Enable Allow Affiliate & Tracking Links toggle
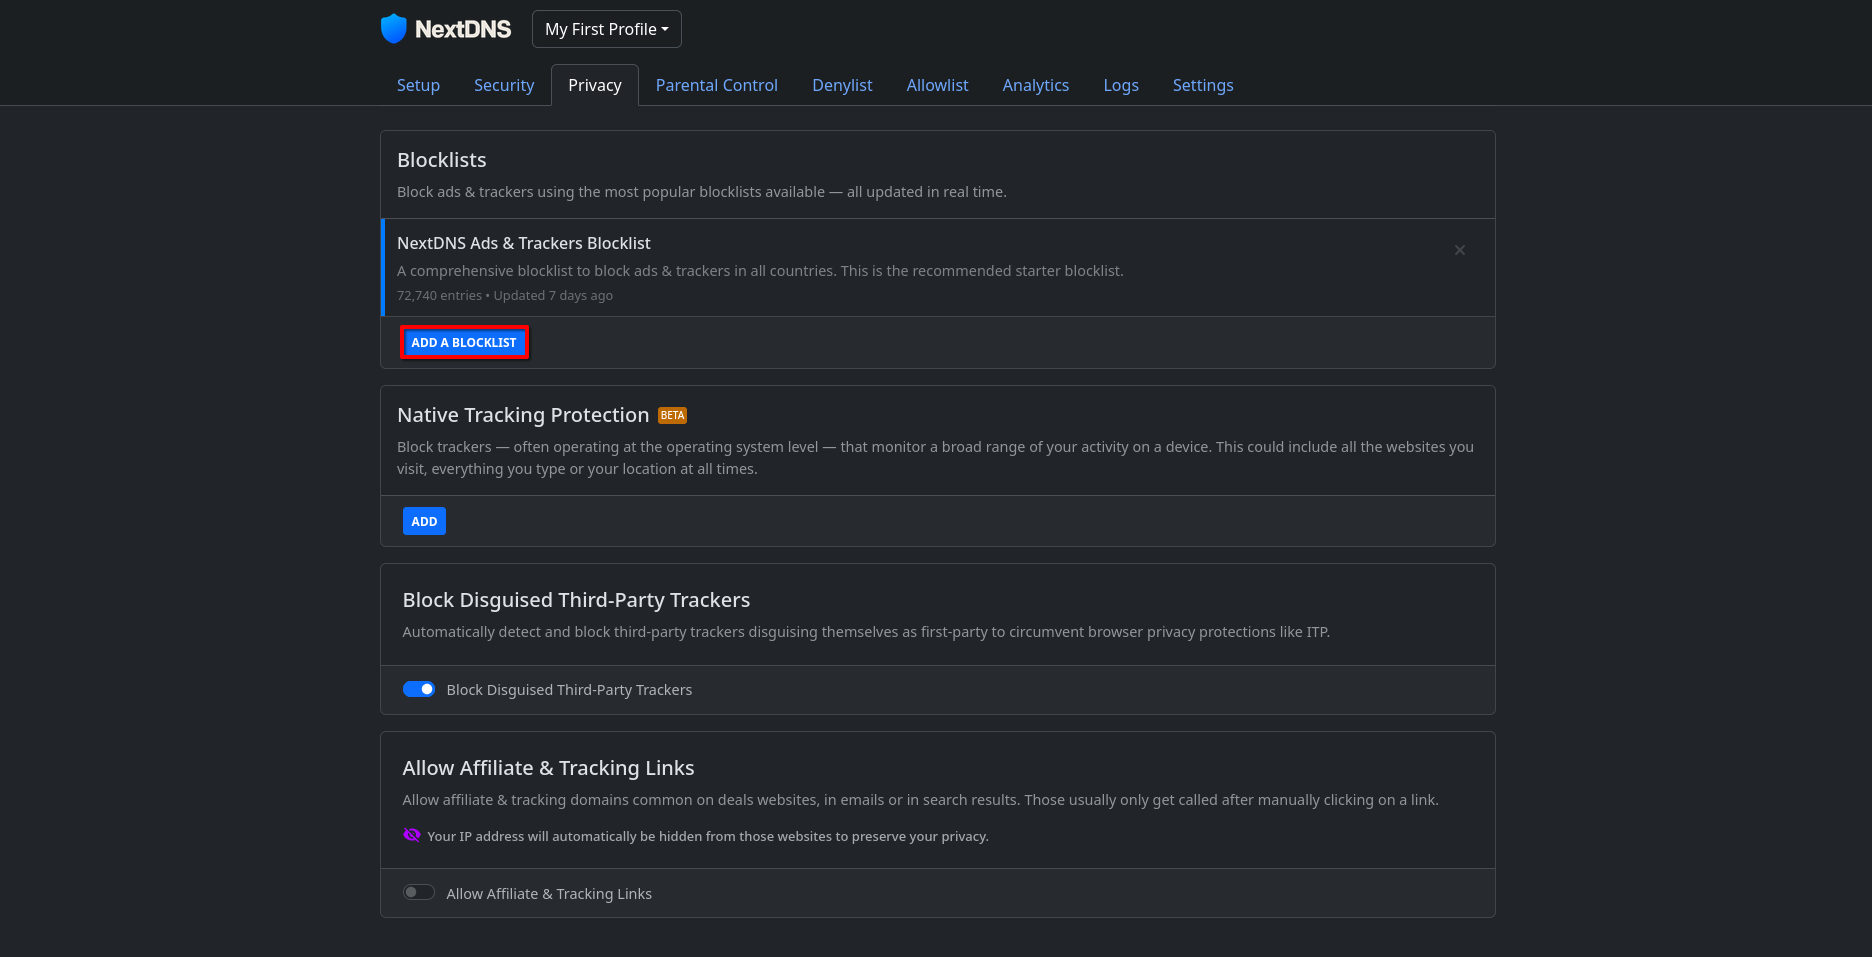Viewport: 1872px width, 957px height. [x=419, y=892]
